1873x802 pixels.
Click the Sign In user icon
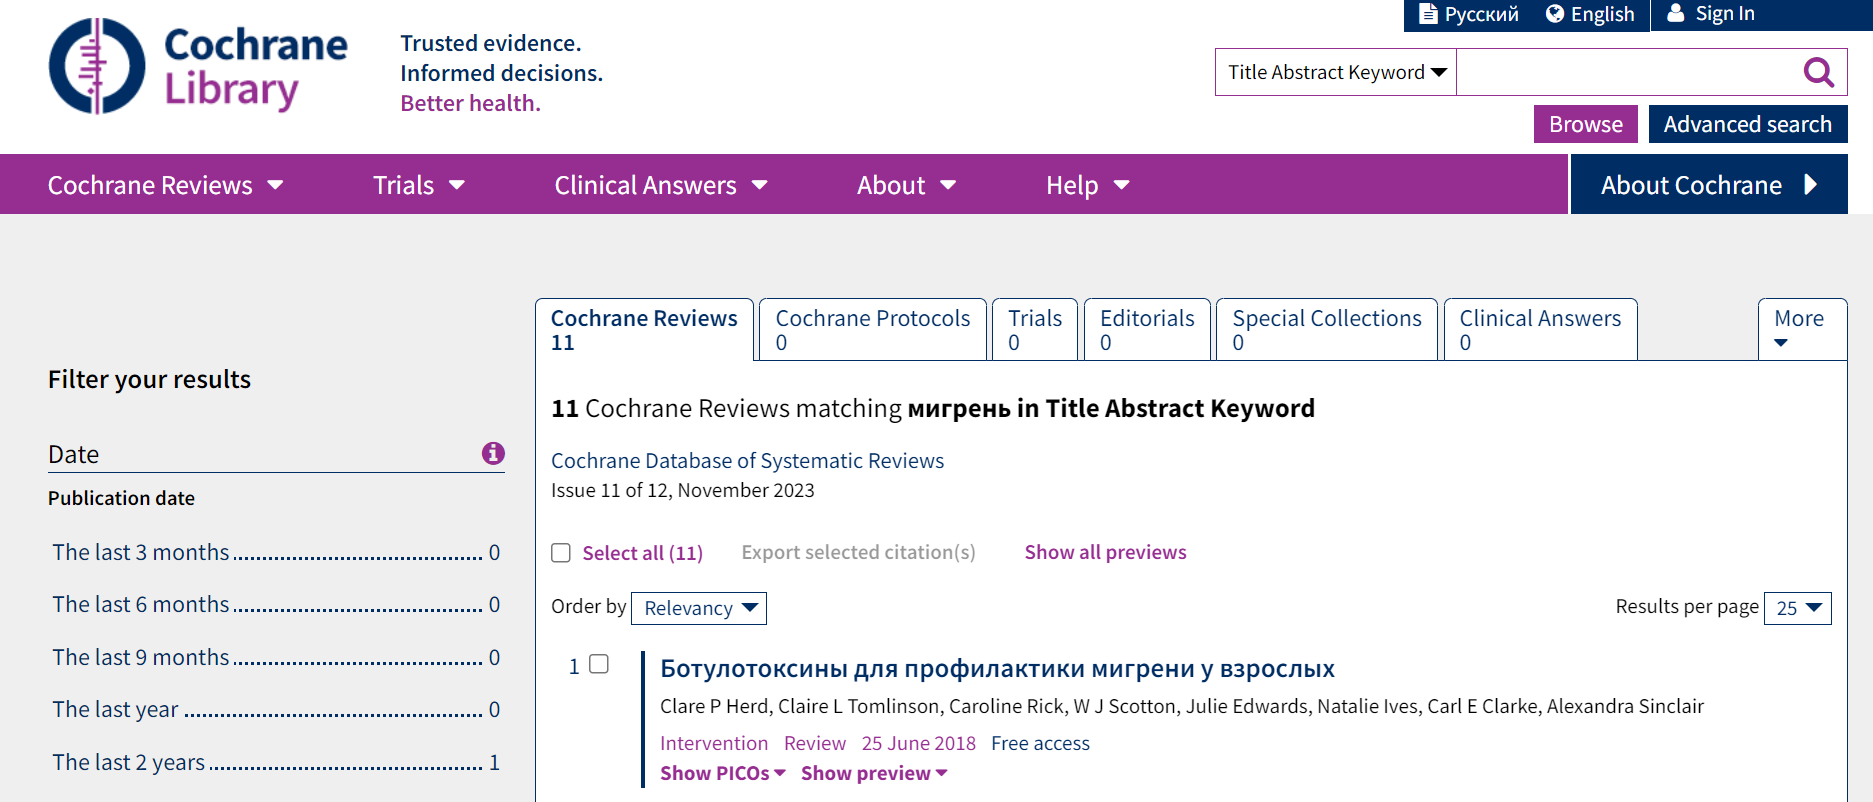pos(1676,14)
